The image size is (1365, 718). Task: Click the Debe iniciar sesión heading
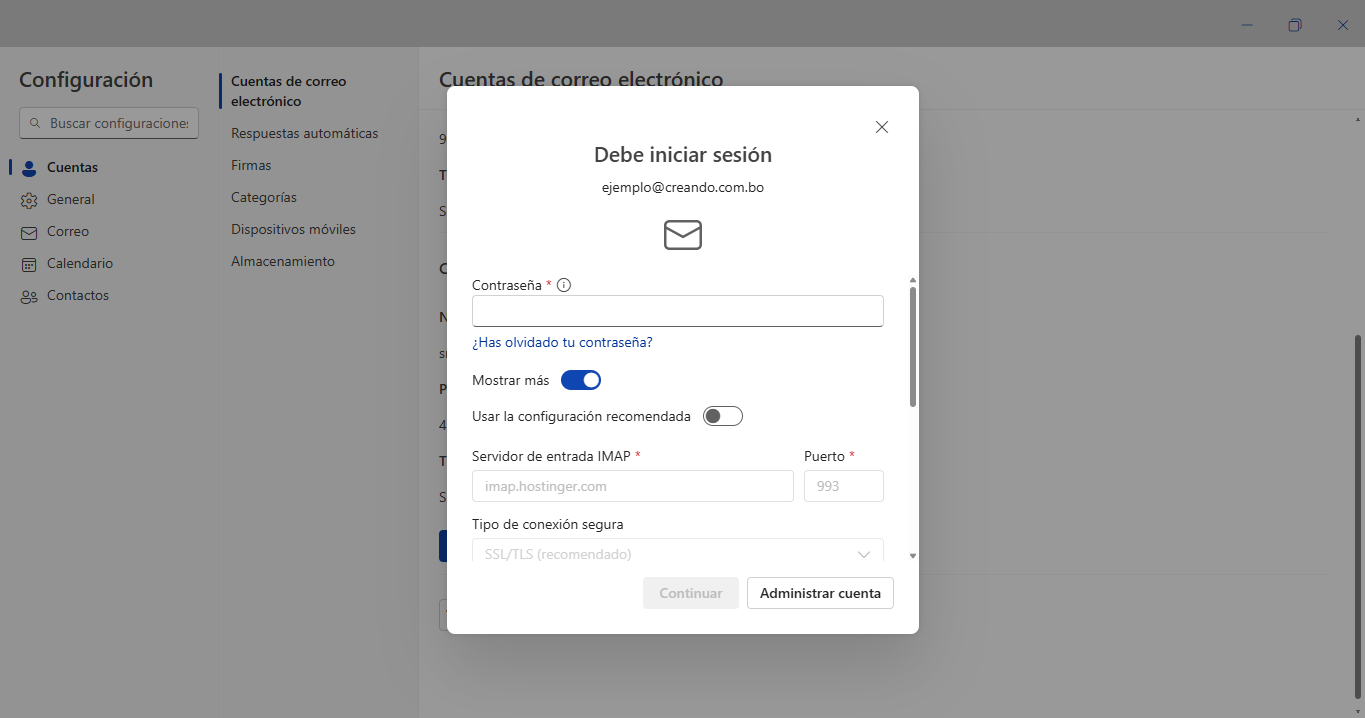click(683, 155)
